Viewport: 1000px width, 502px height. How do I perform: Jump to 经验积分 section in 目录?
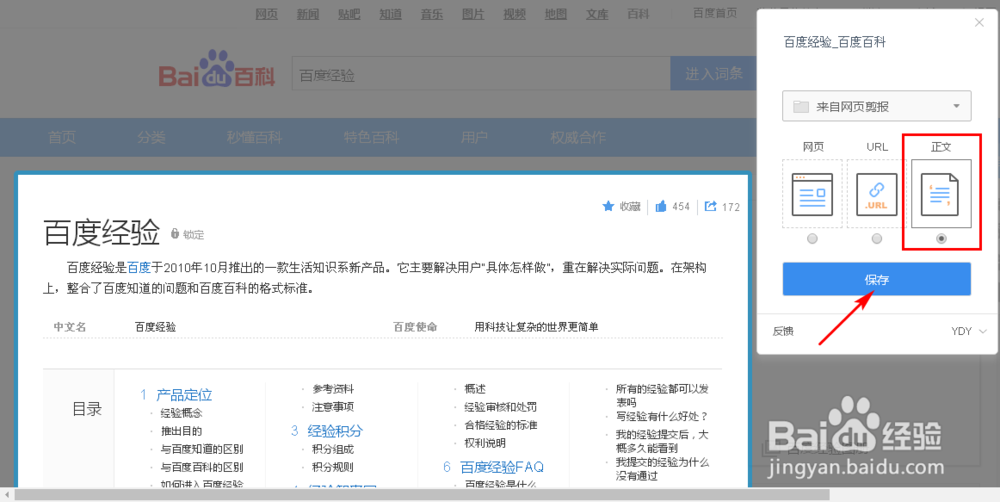[335, 431]
